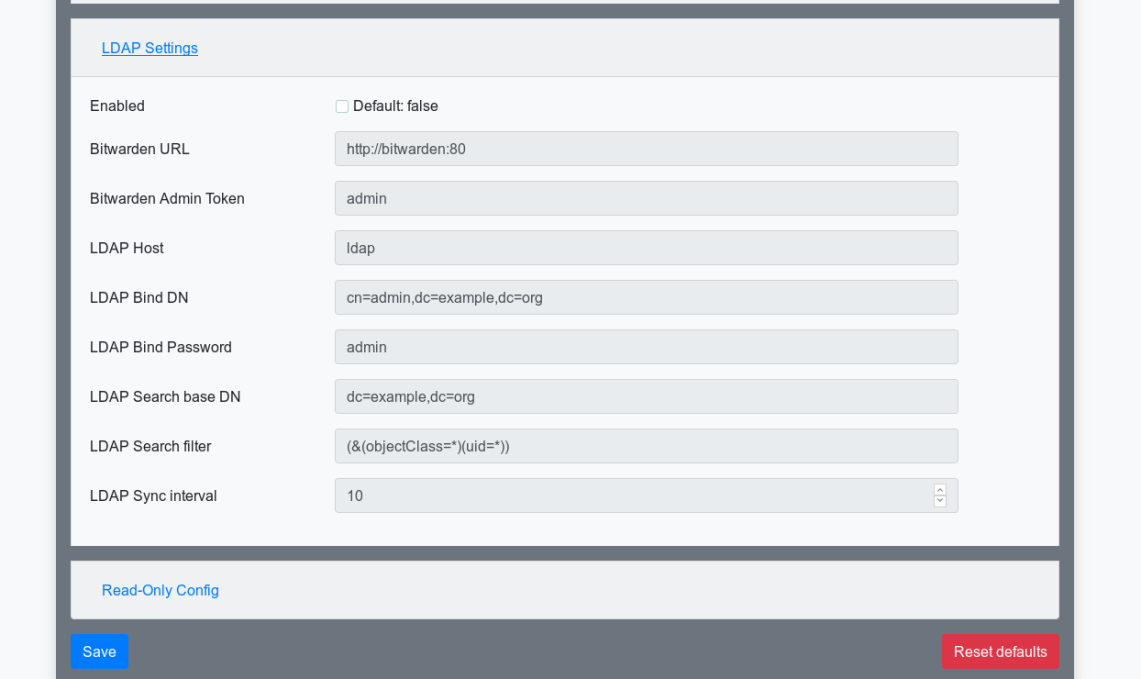Focus the LDAP Search base DN field
The image size is (1141, 679).
tap(646, 396)
